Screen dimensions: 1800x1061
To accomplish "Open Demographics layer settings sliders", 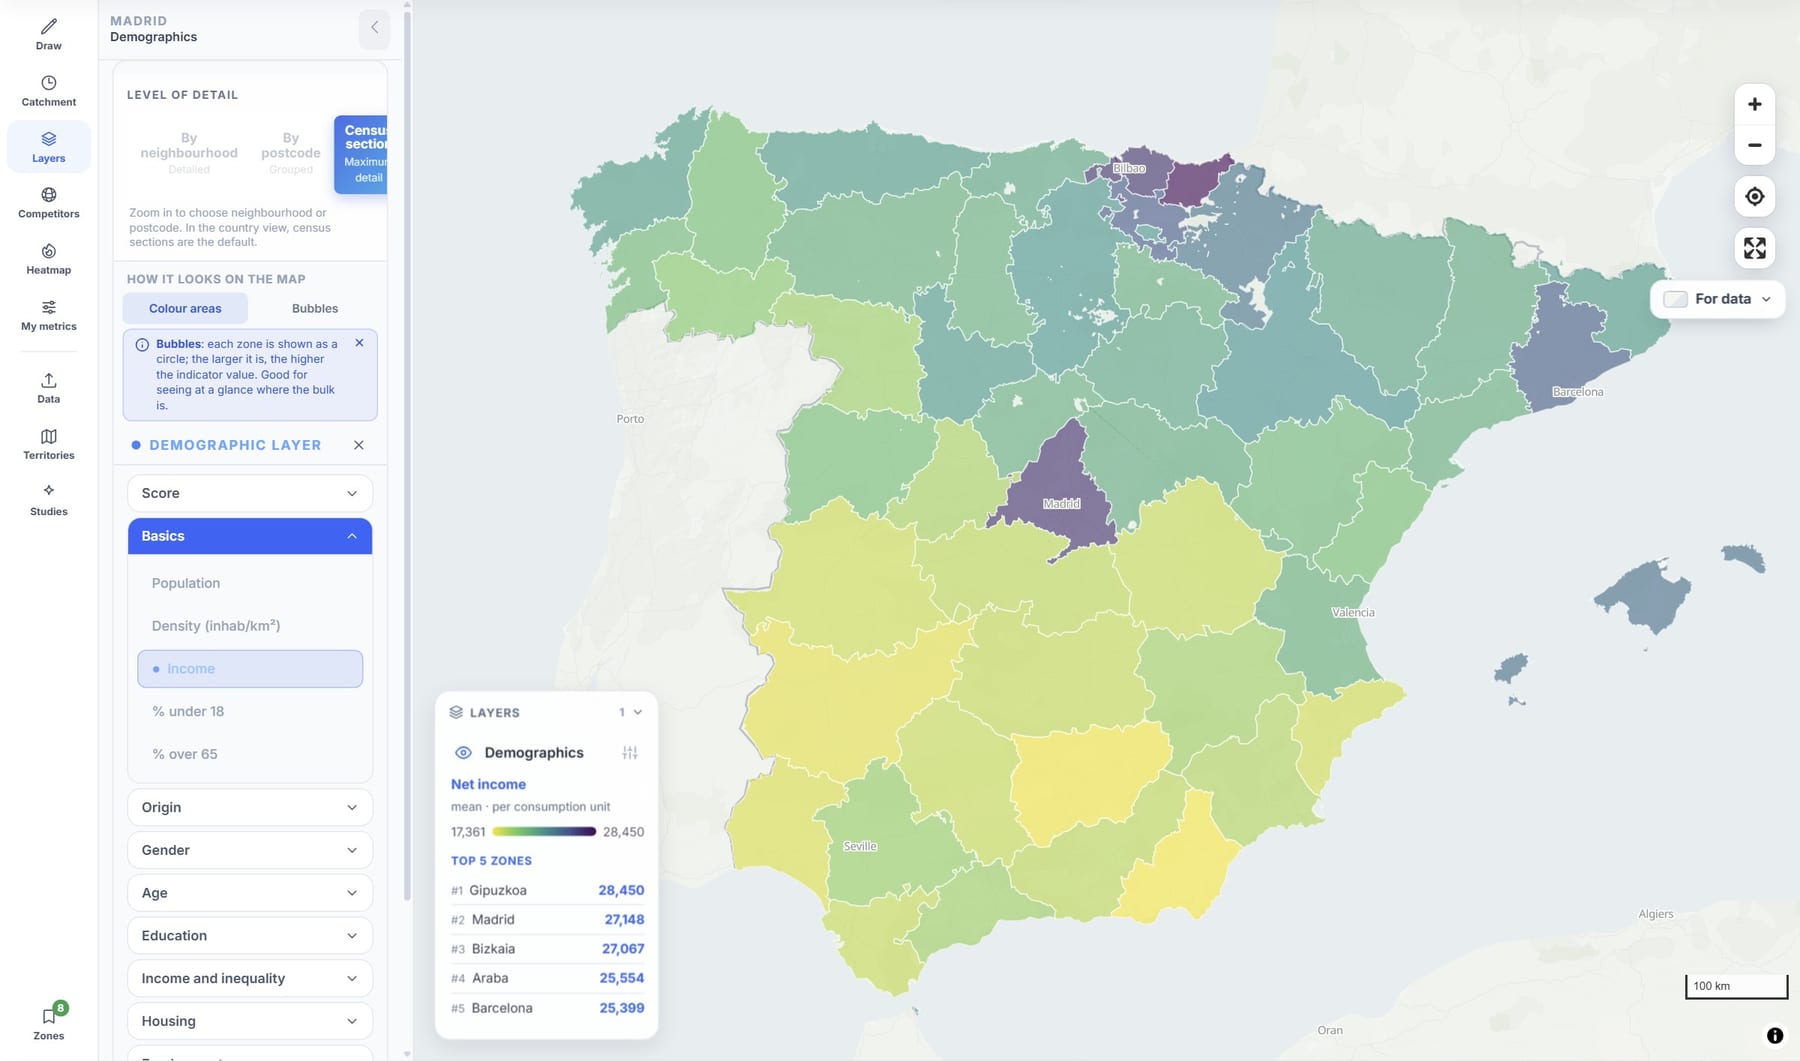I will click(629, 752).
